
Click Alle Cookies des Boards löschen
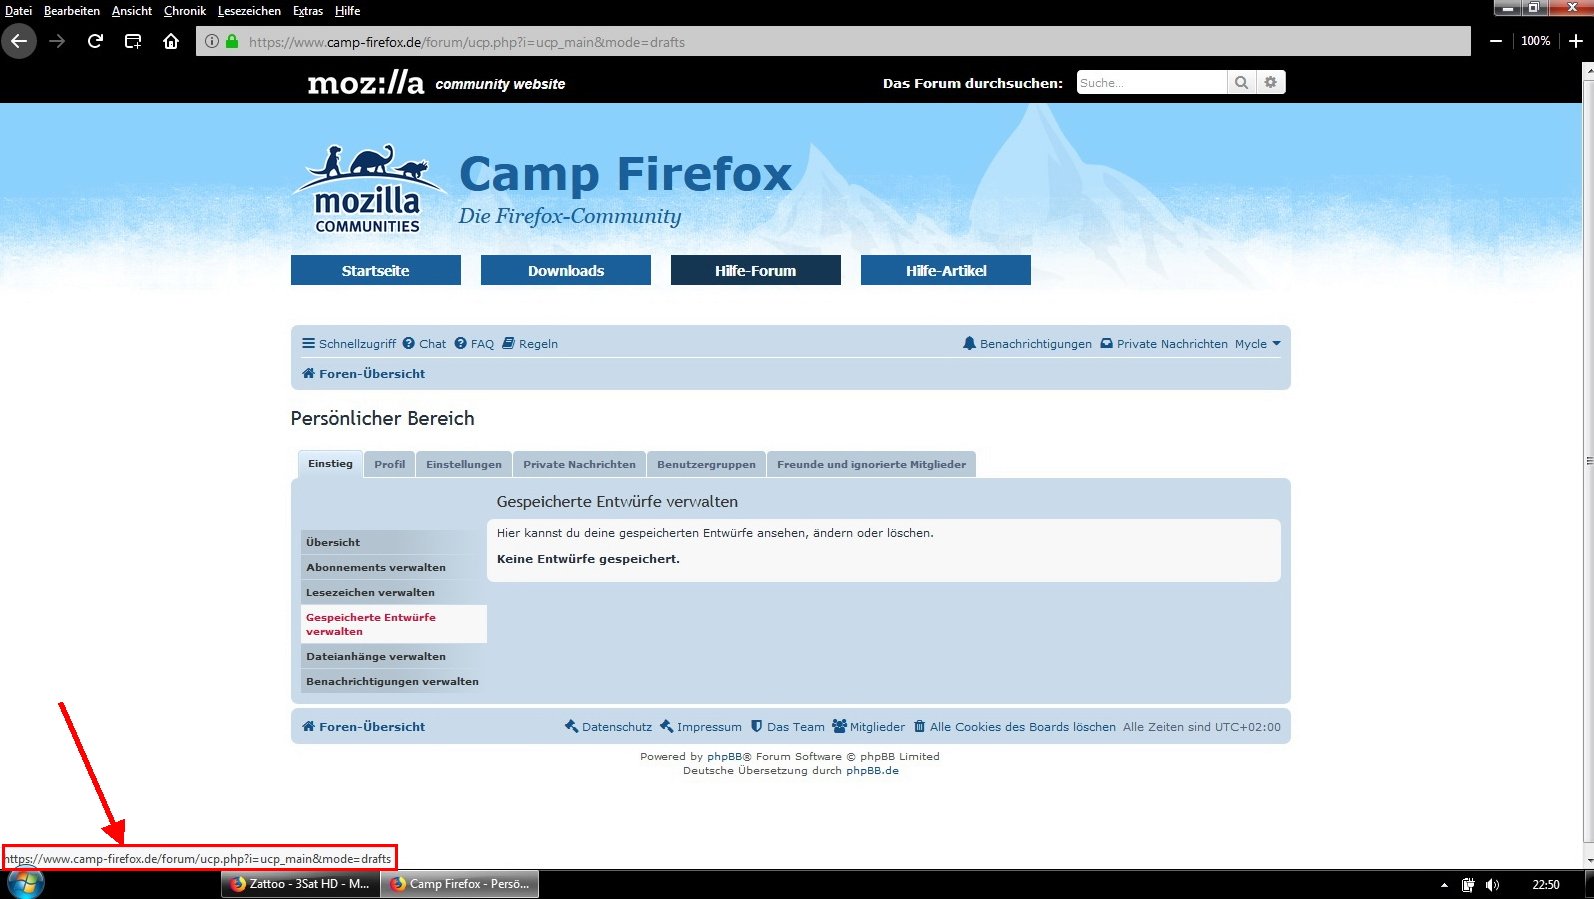coord(1015,726)
